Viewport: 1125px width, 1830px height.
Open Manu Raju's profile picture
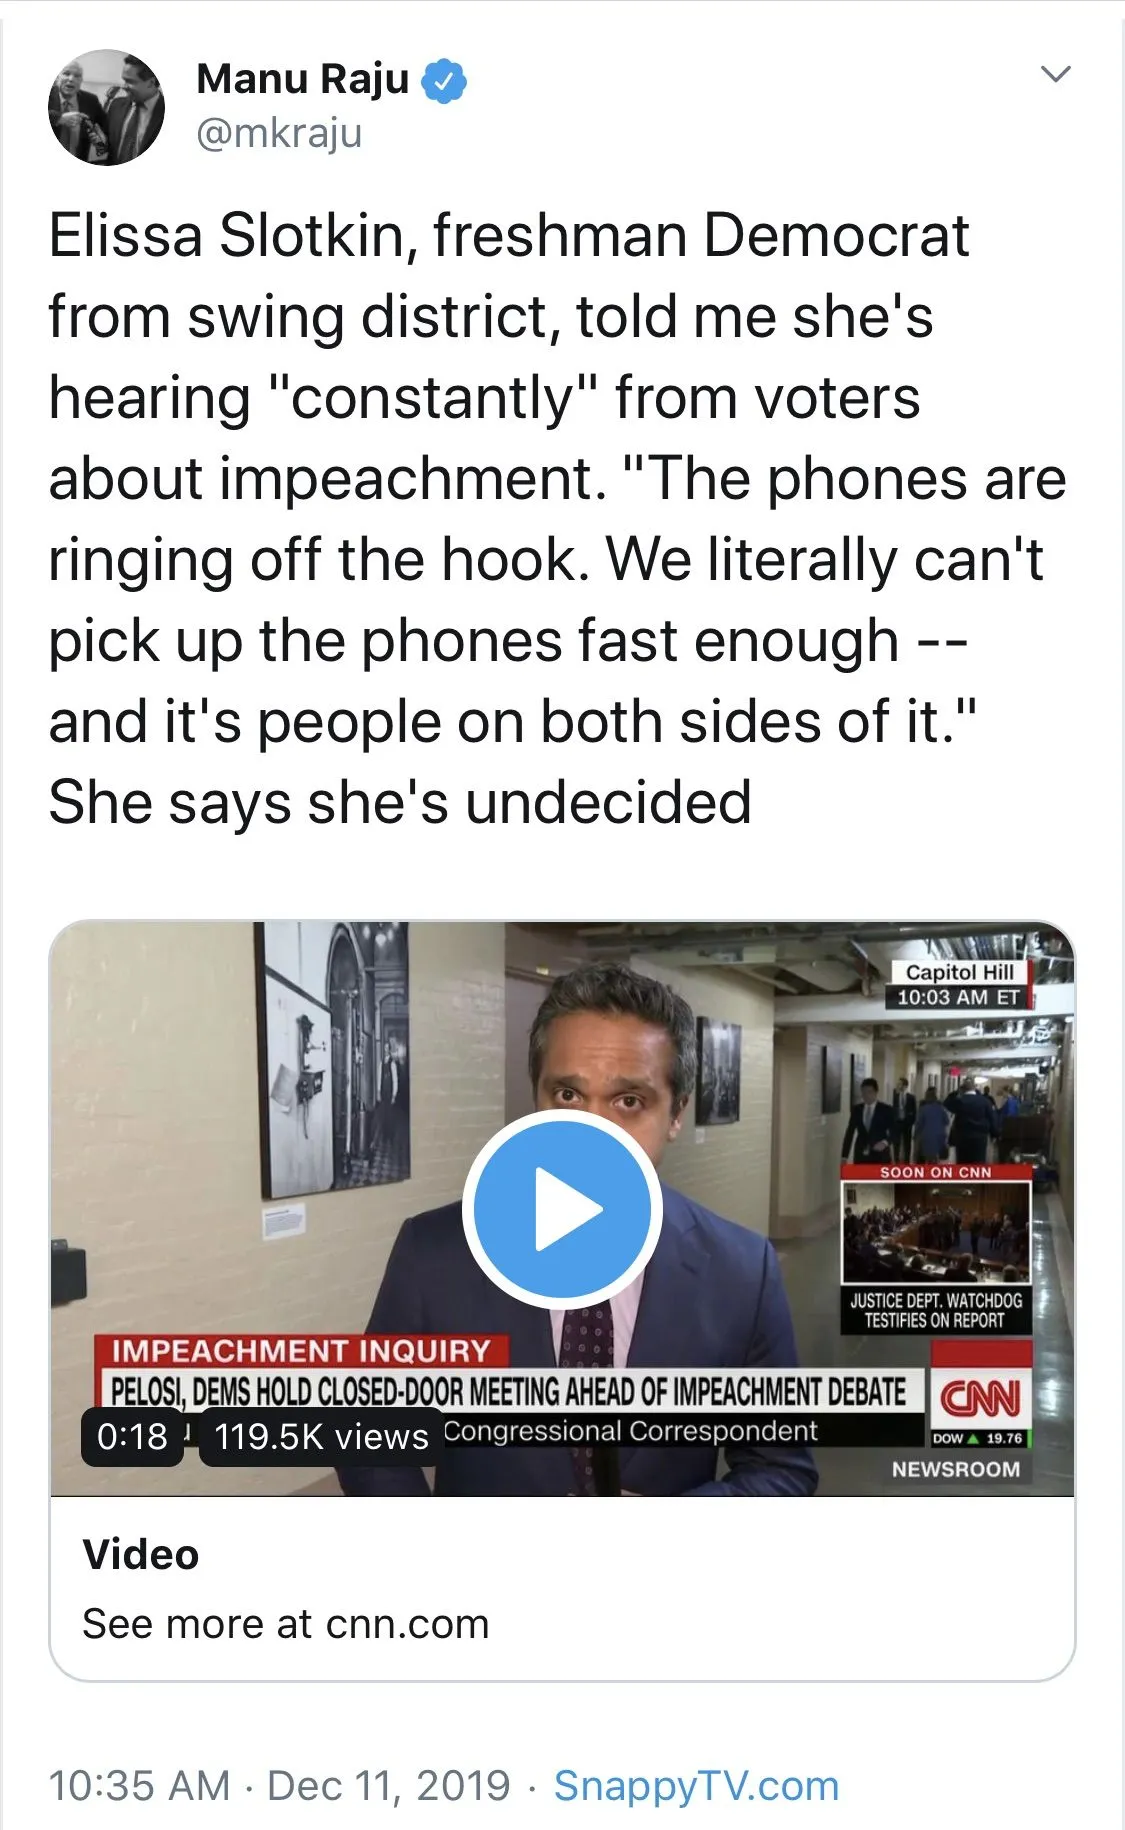[x=106, y=107]
